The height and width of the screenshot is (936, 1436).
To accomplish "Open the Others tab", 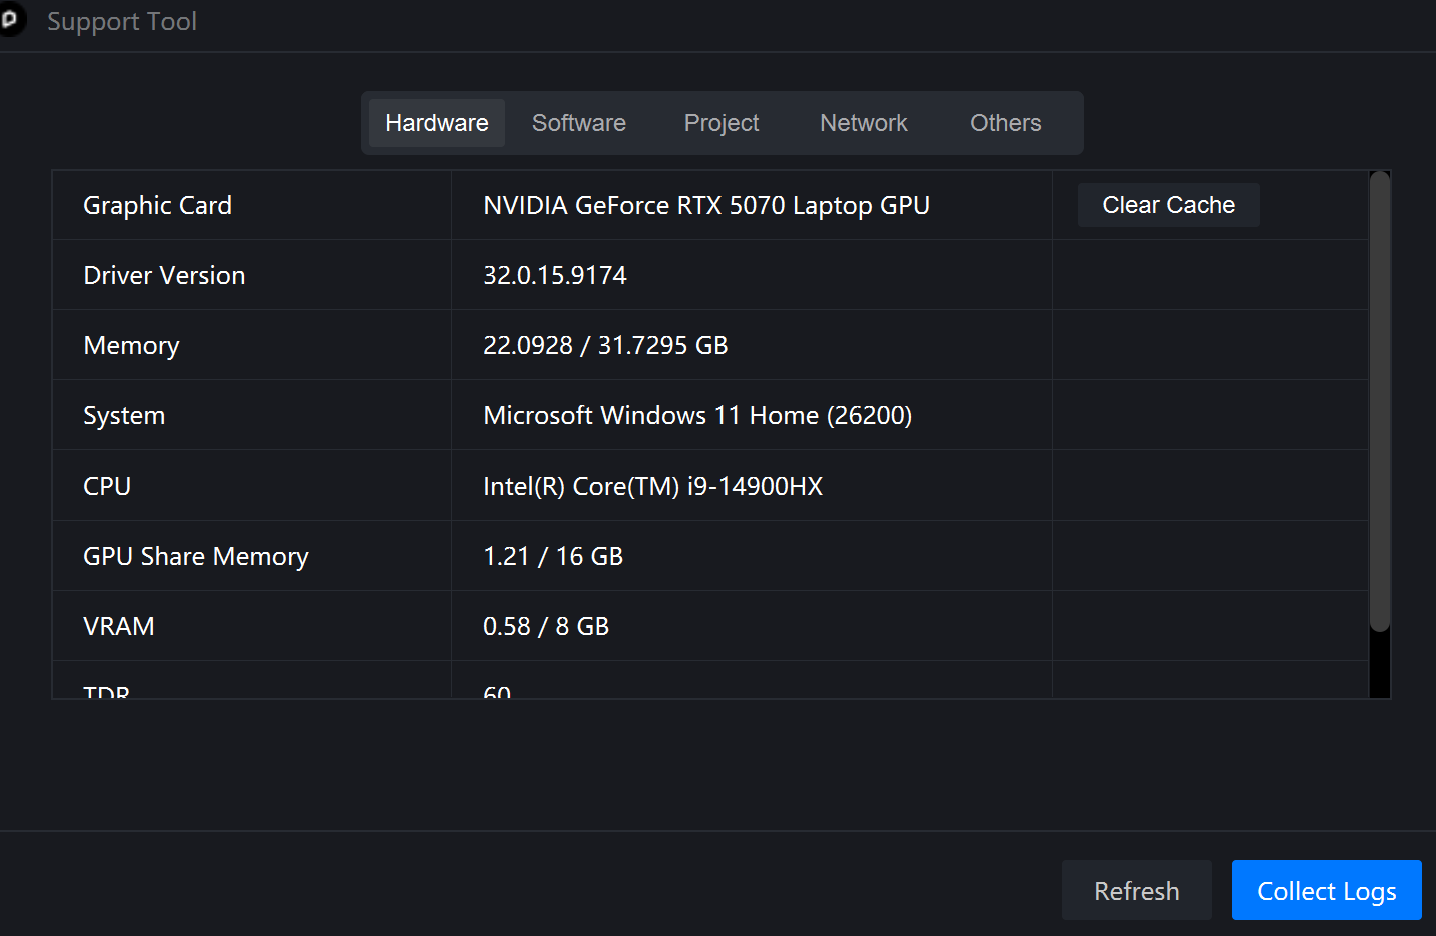I will tap(1005, 123).
